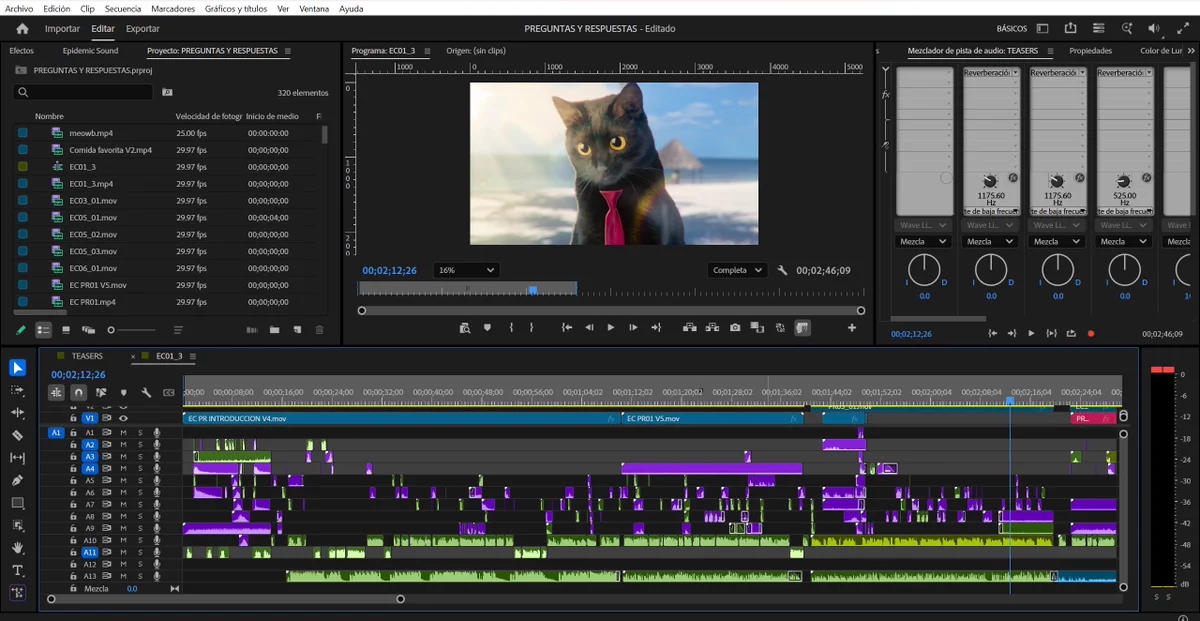The image size is (1200, 621).
Task: Open the Archivo menu
Action: (19, 8)
